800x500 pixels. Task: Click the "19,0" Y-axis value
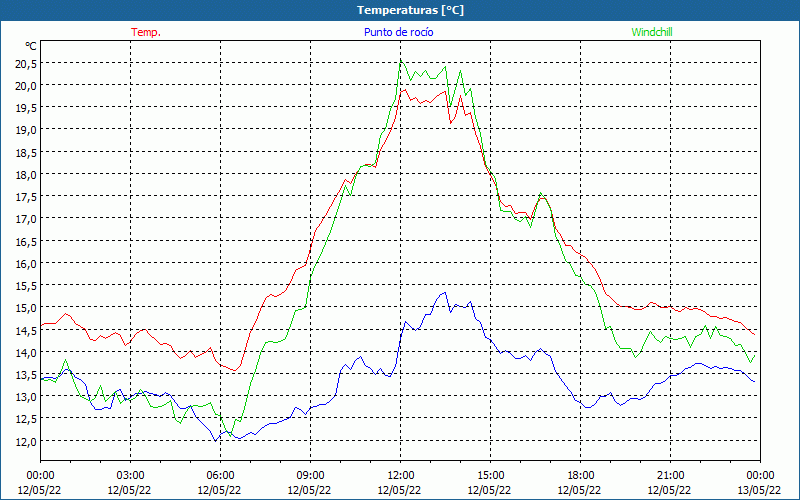click(26, 130)
